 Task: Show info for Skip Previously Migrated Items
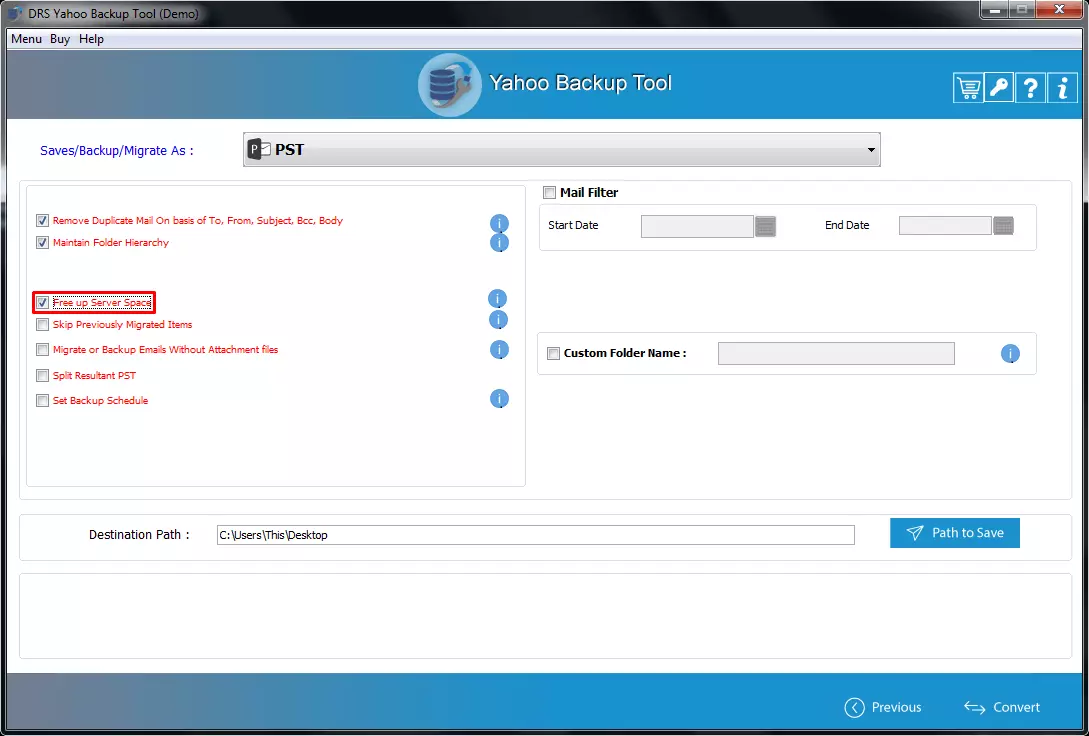click(x=499, y=320)
